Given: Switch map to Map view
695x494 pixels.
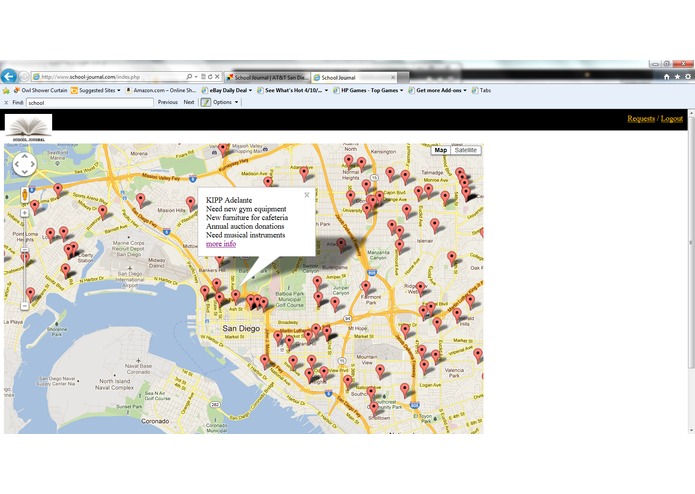Looking at the screenshot, I should pos(441,150).
